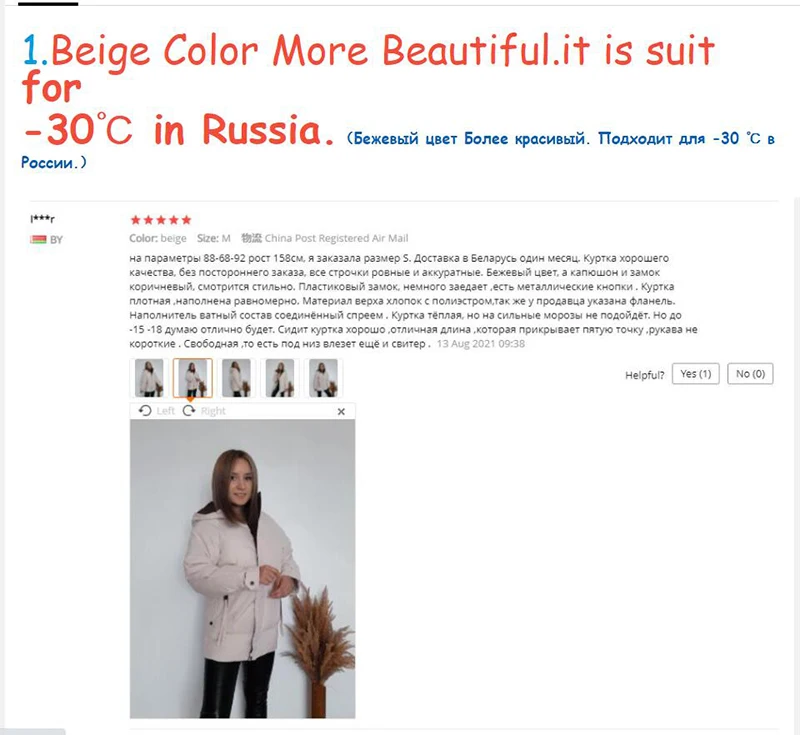Click the Size: M label

[214, 238]
